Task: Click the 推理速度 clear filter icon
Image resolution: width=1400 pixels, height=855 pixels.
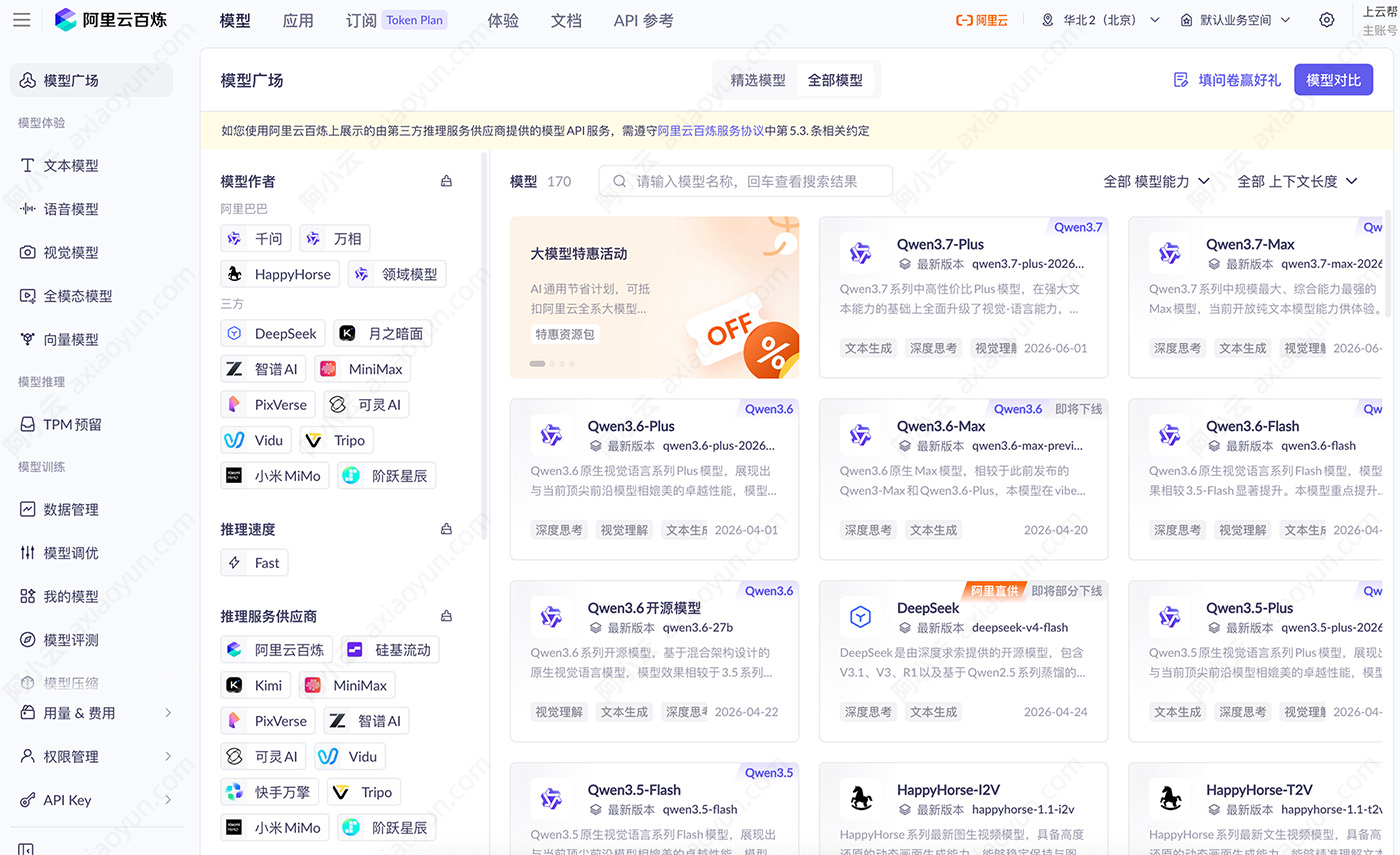Action: (446, 529)
